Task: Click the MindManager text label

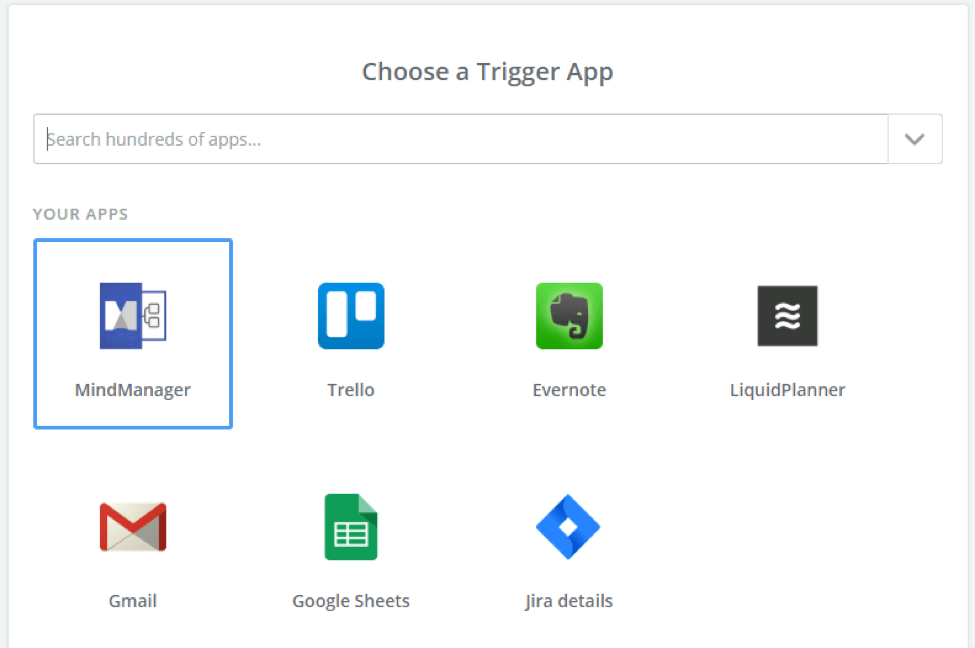Action: tap(133, 390)
